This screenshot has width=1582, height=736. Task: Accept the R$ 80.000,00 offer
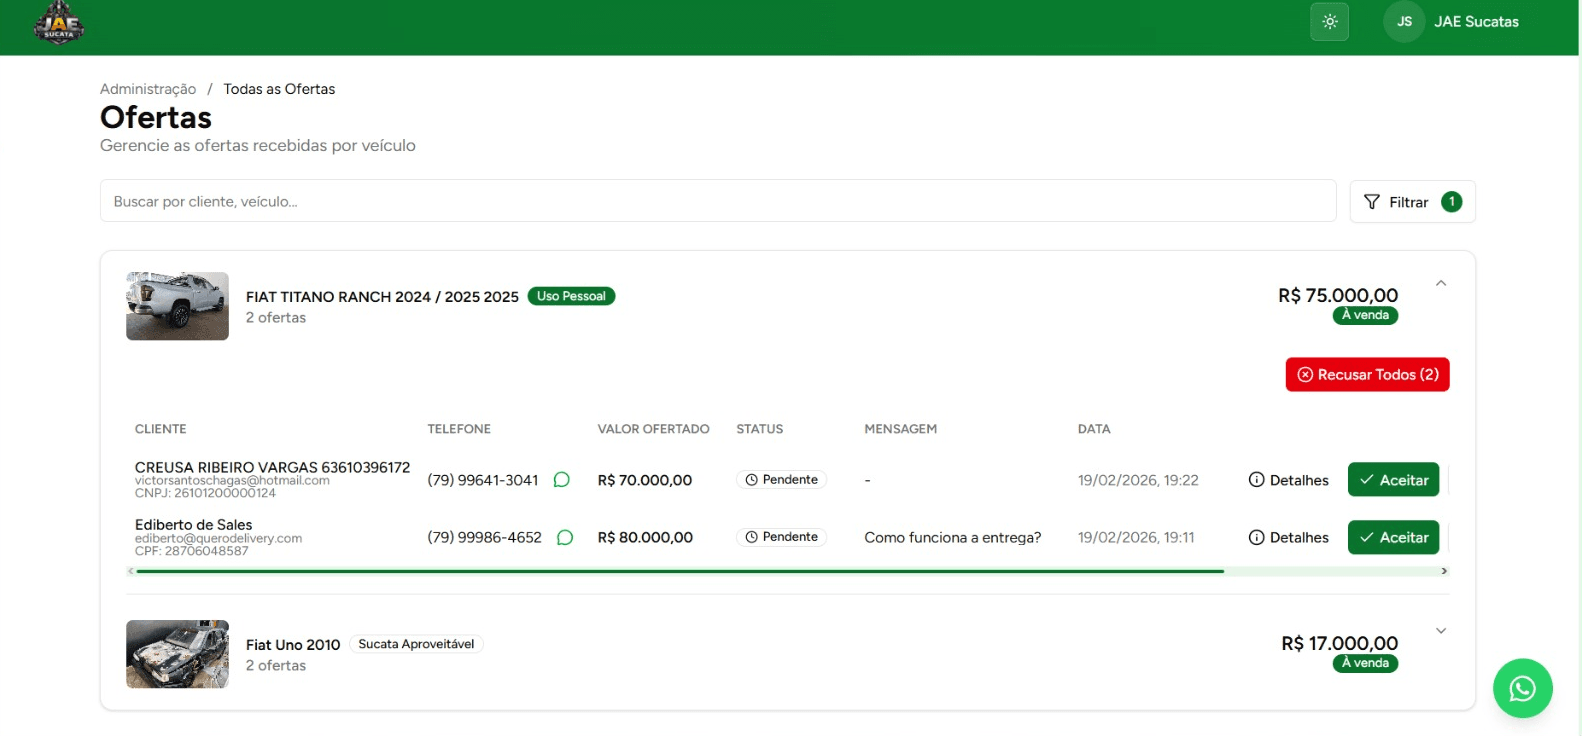[1393, 538]
